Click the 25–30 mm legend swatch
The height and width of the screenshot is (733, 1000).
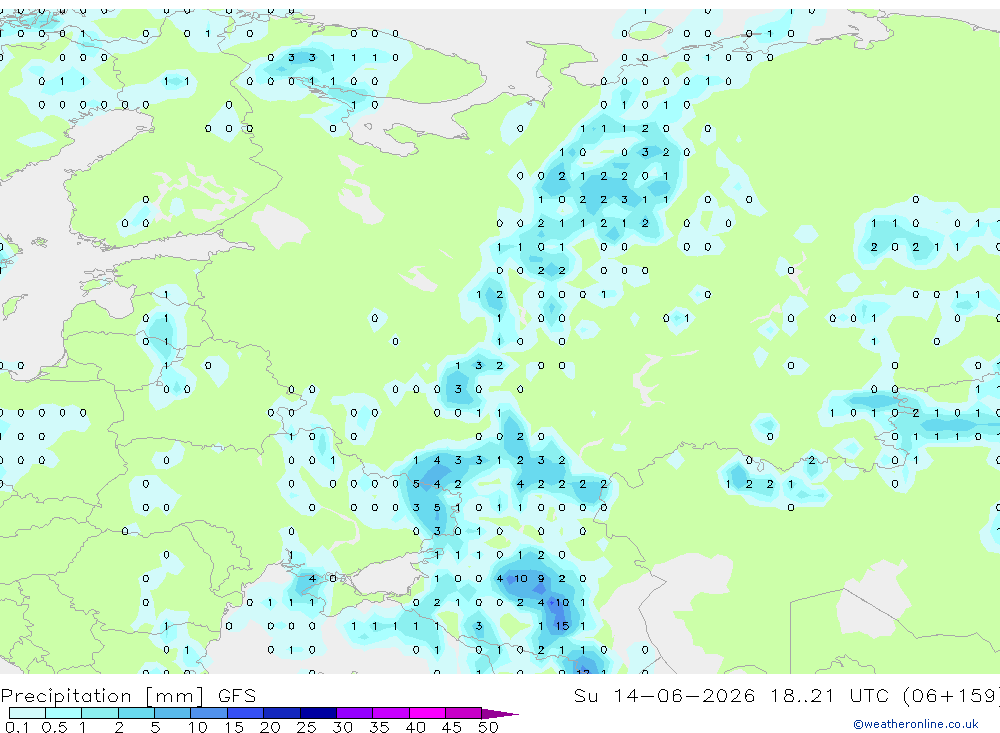(318, 713)
